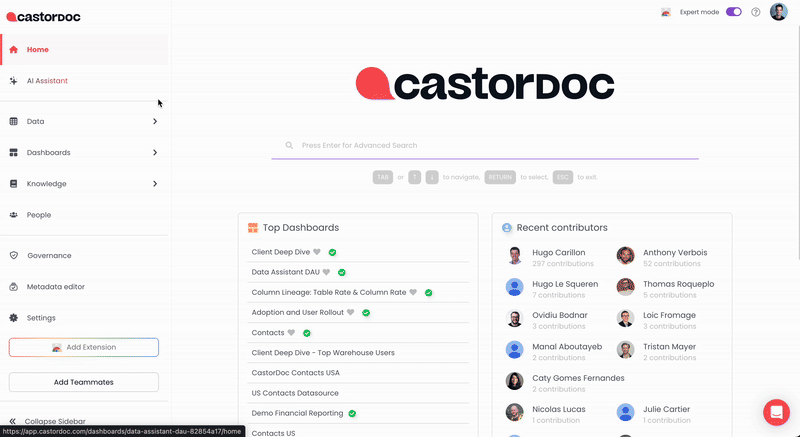Open Tristan Mayer contributor profile
Image resolution: width=800 pixels, height=437 pixels.
tap(669, 347)
